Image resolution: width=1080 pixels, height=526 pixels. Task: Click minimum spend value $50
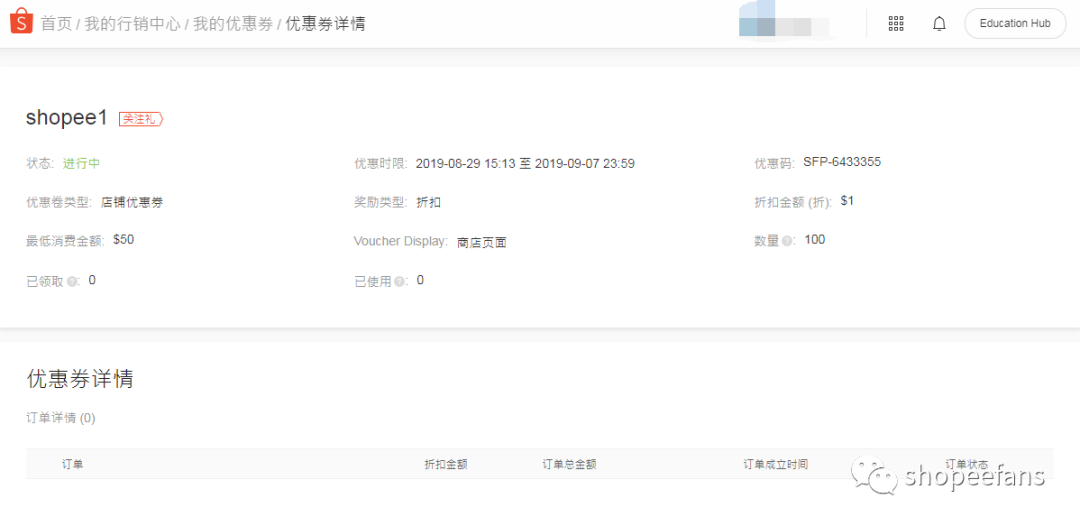123,240
